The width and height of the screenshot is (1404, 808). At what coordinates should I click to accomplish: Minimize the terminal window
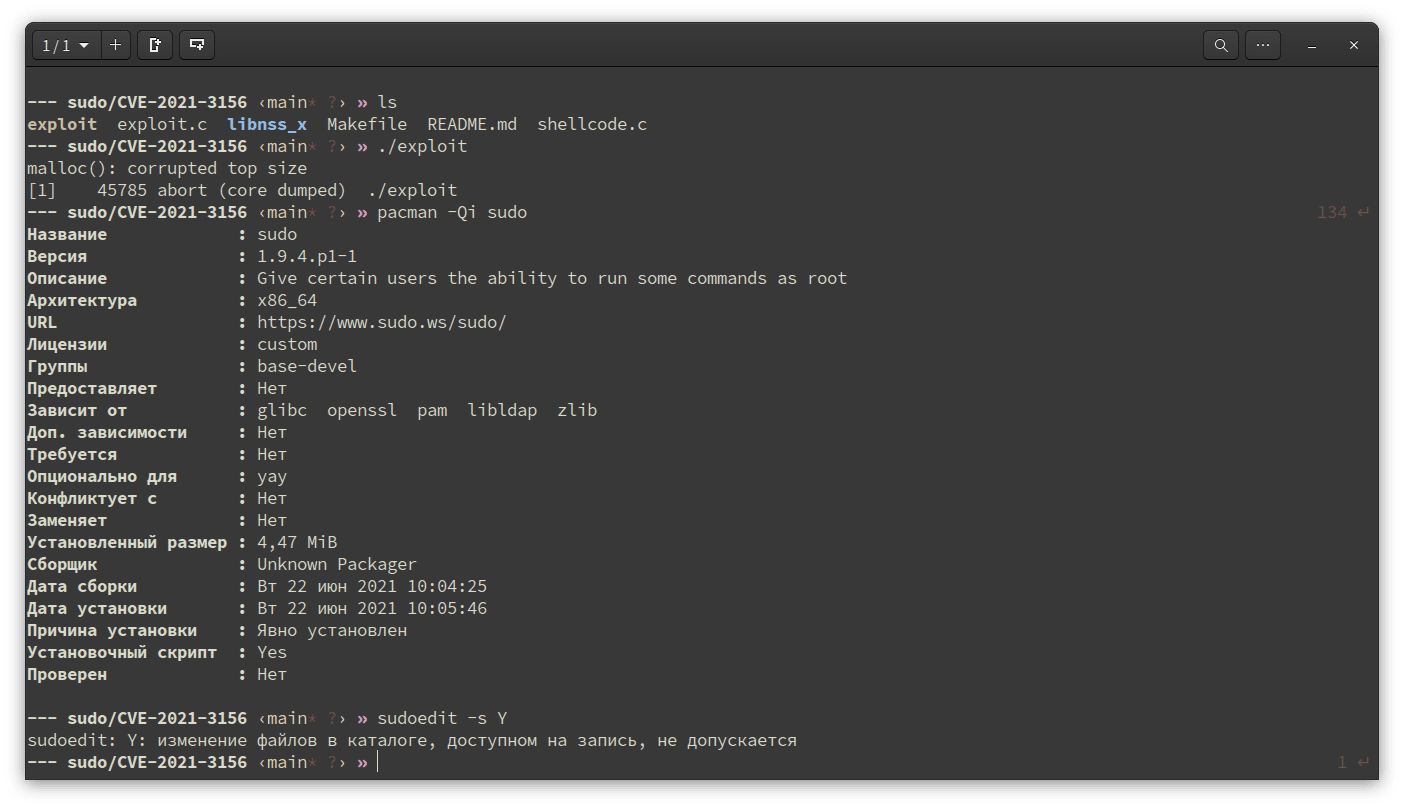pyautogui.click(x=1312, y=46)
